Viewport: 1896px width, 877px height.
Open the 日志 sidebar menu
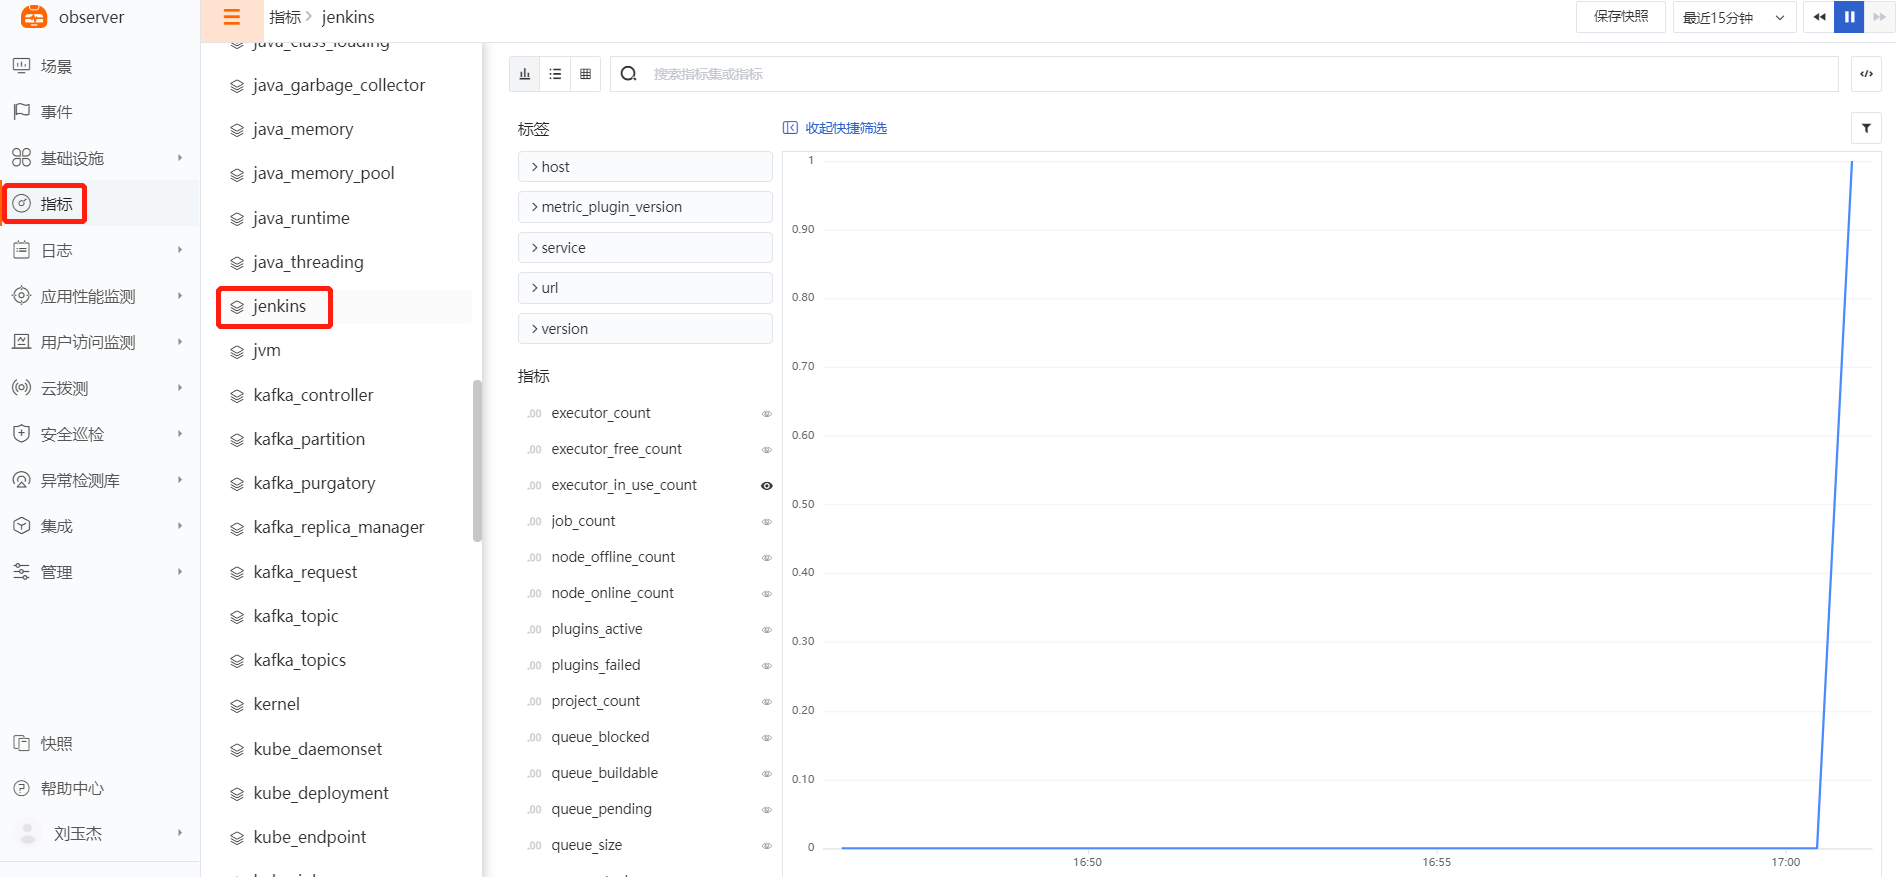click(57, 250)
